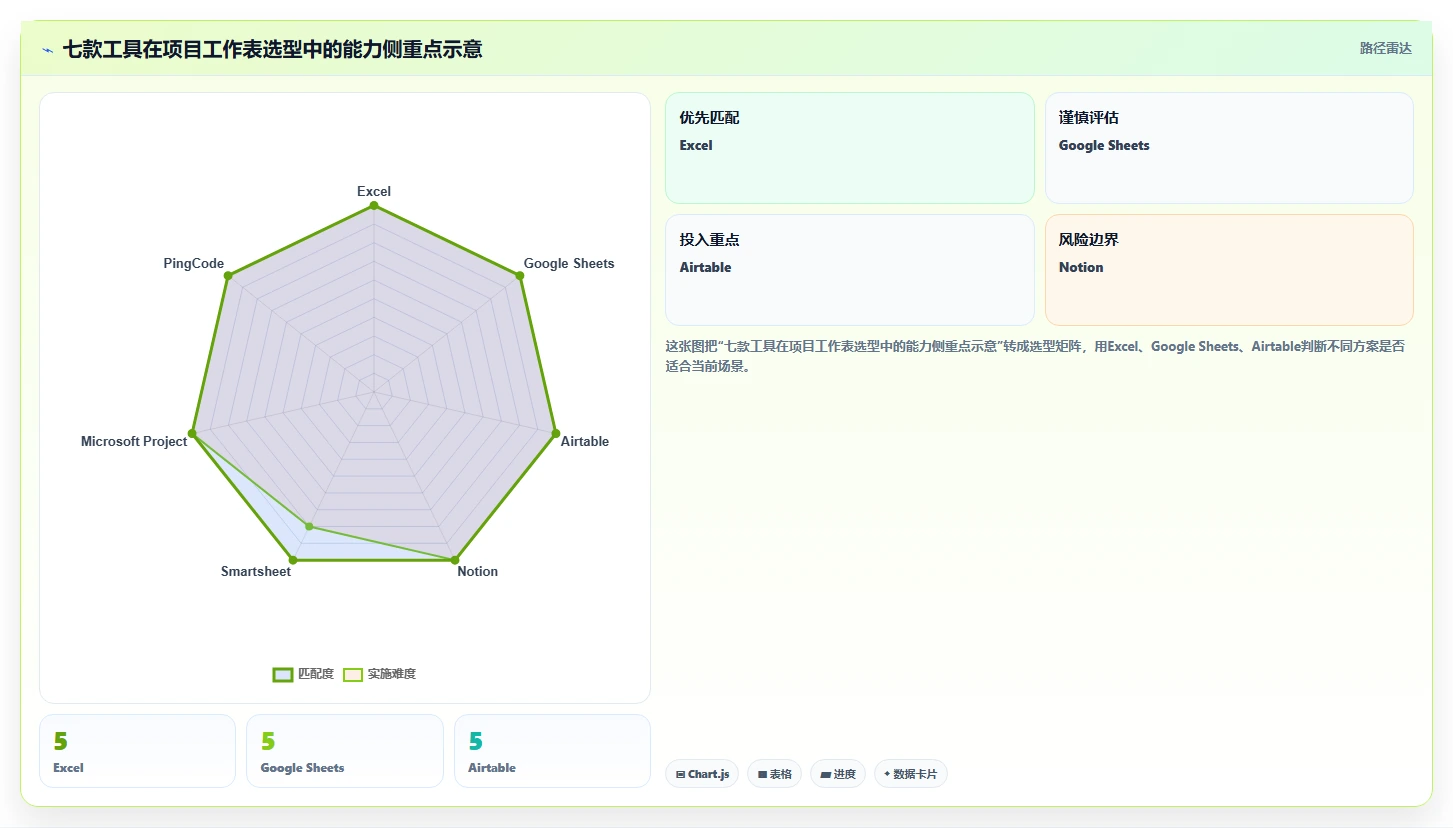Viewport: 1453px width, 828px height.
Task: Open the 谨慎评估 Google Sheets card
Action: 1229,148
